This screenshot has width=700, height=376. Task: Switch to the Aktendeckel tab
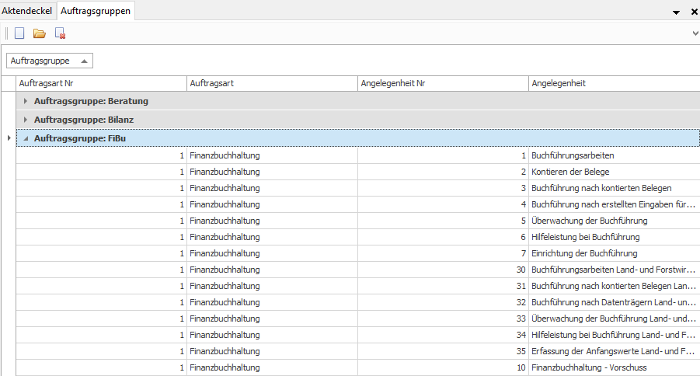click(x=27, y=11)
